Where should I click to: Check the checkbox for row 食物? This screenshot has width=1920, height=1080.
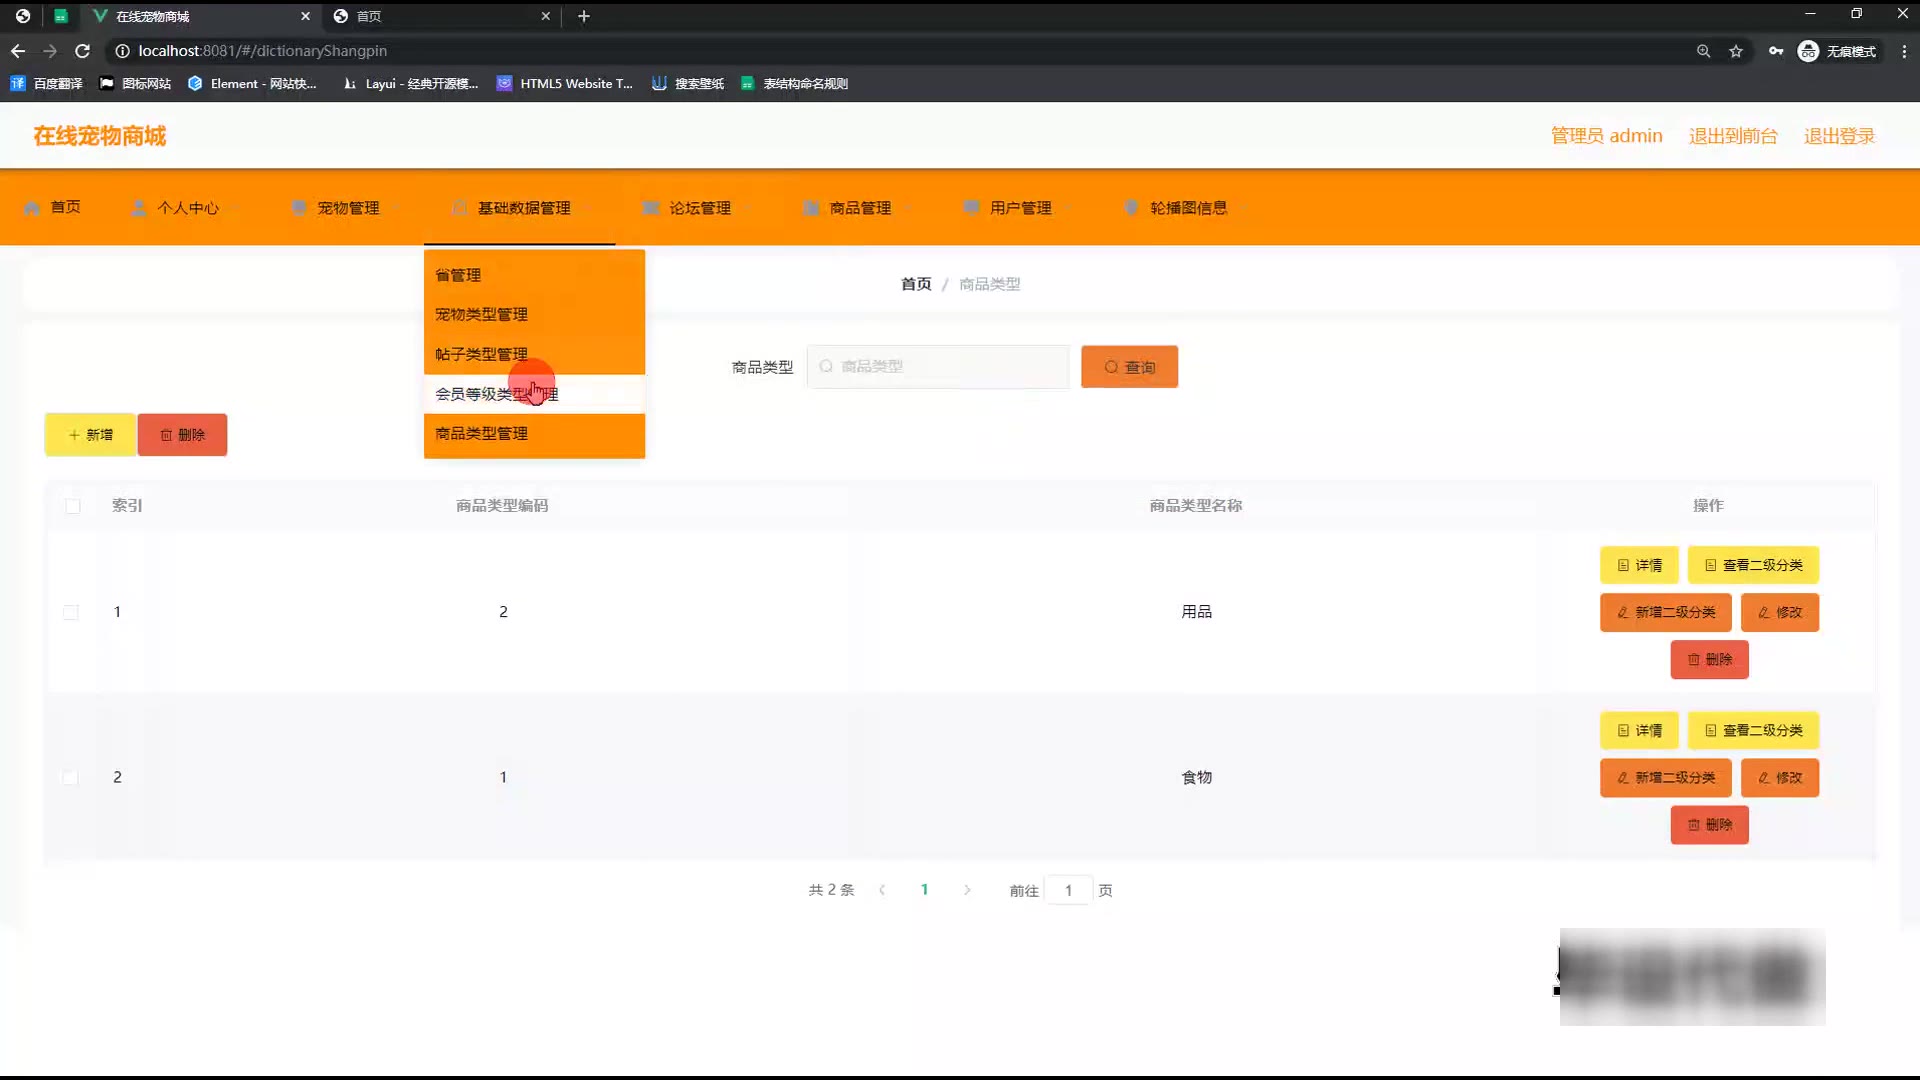pos(71,777)
